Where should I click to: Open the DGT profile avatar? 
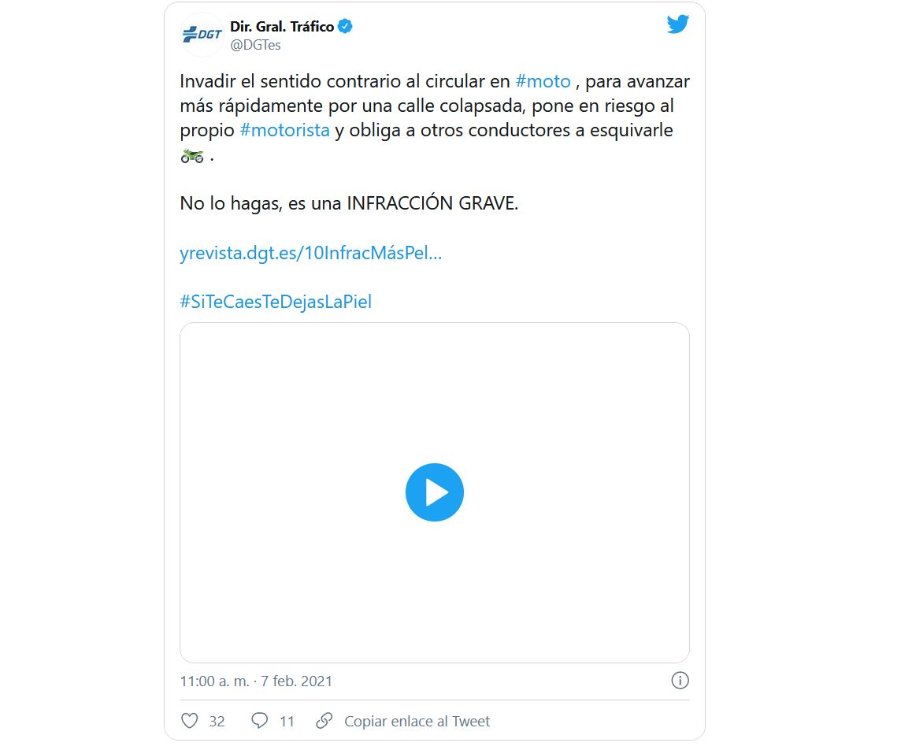pos(202,34)
